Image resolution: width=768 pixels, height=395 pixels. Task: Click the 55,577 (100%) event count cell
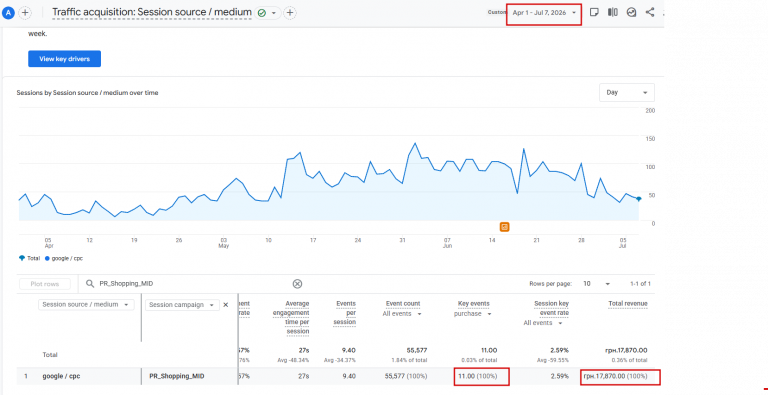tap(406, 376)
